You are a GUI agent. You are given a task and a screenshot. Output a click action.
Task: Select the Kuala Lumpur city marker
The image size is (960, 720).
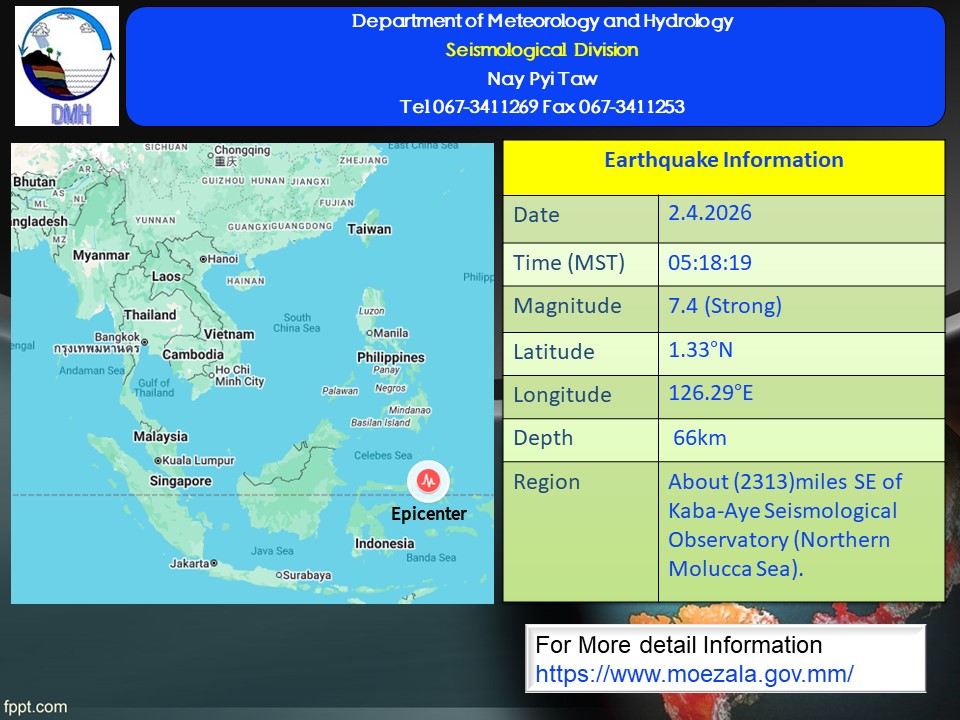pyautogui.click(x=158, y=460)
